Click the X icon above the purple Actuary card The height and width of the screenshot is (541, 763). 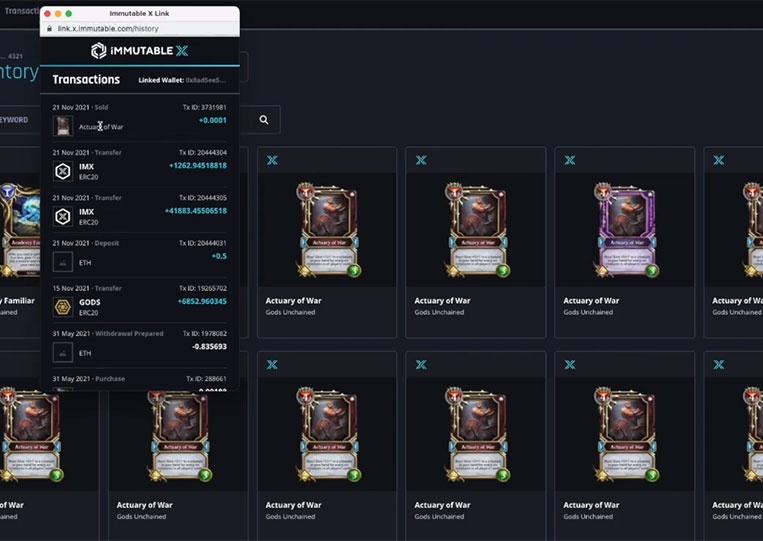pyautogui.click(x=570, y=160)
